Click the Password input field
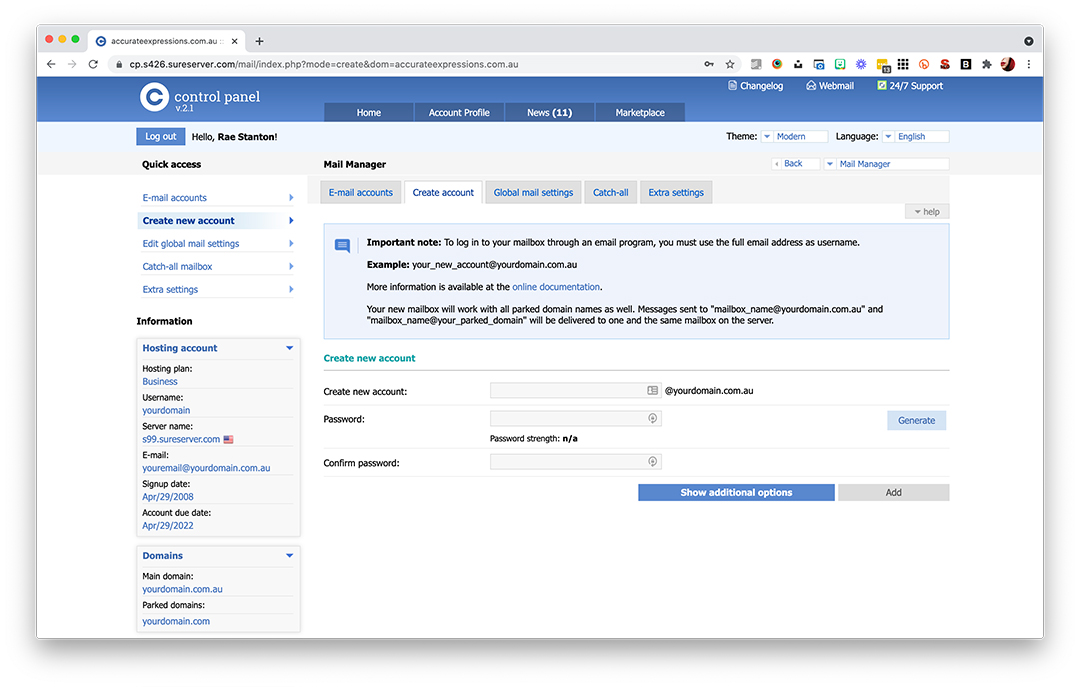The width and height of the screenshot is (1080, 687). [x=576, y=418]
